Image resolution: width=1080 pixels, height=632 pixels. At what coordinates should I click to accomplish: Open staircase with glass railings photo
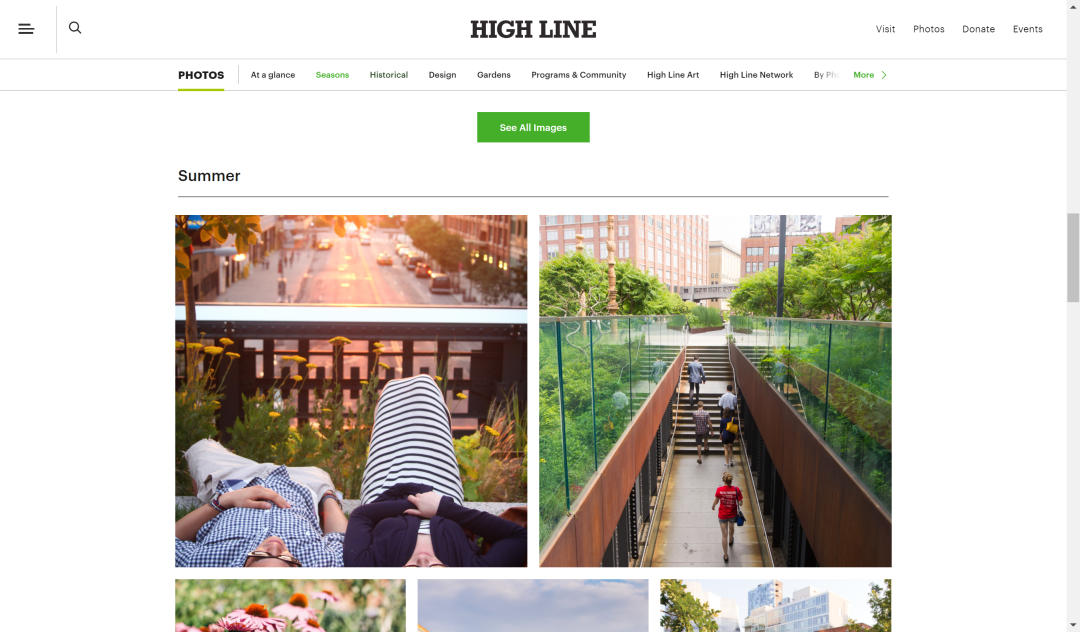point(715,391)
